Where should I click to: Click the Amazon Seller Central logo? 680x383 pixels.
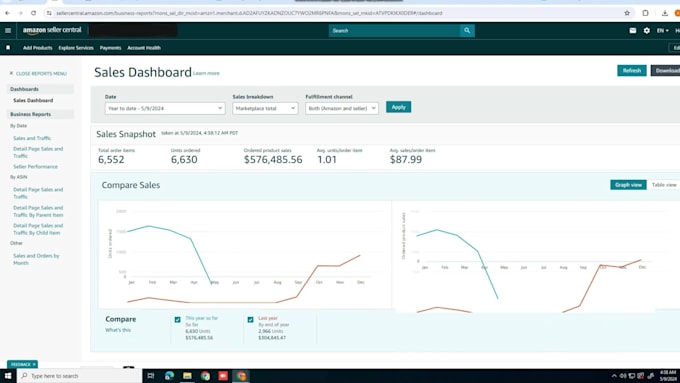[x=52, y=30]
